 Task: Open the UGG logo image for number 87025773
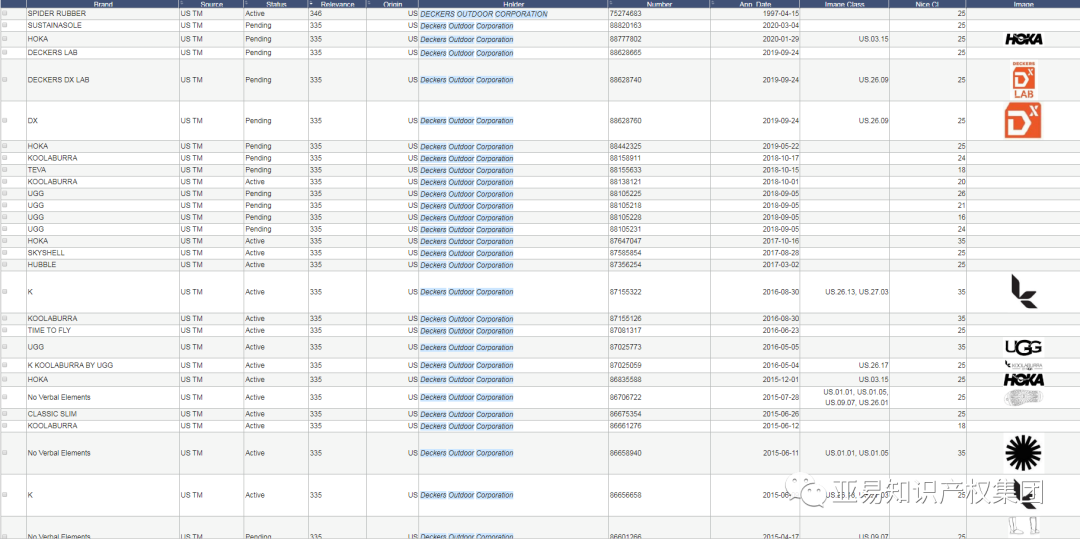(1024, 347)
